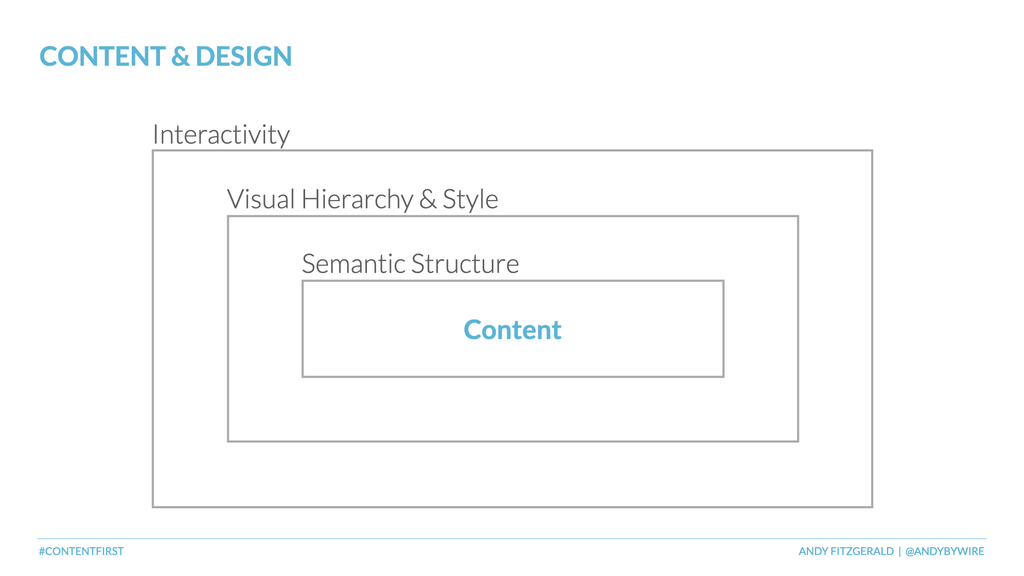Select the word Hierarchy

coord(357,199)
